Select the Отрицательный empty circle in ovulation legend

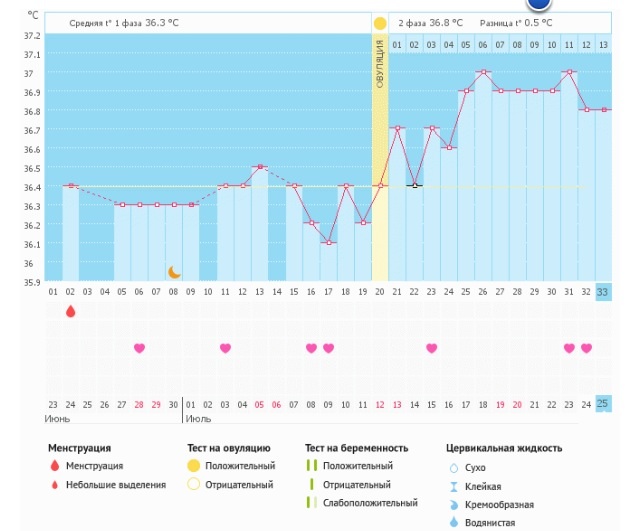[x=193, y=485]
